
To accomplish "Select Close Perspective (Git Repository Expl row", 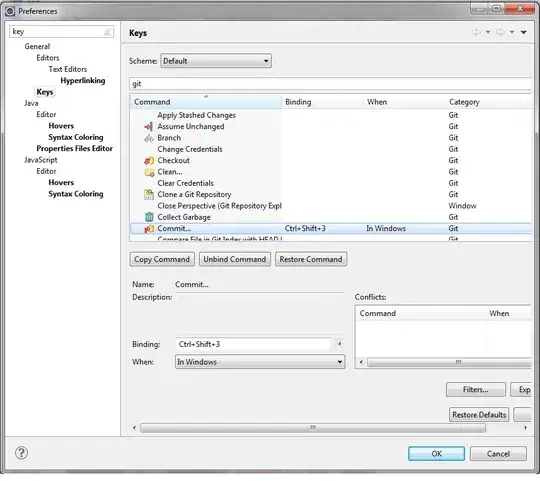I will pos(331,206).
